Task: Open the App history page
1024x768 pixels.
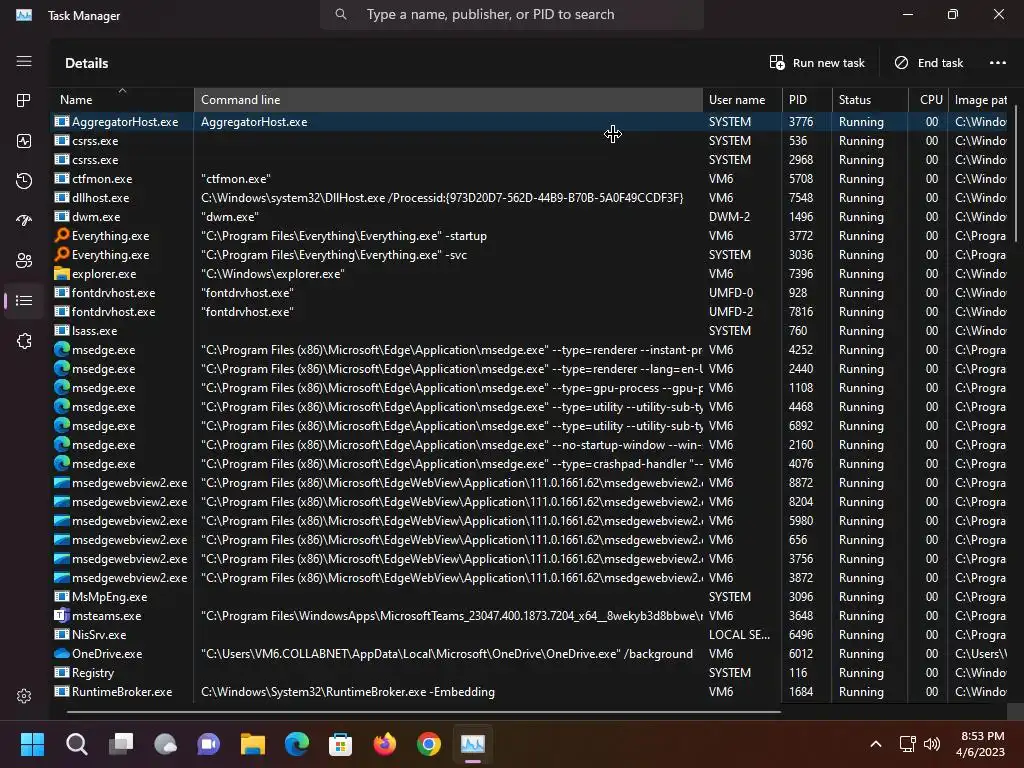Action: [24, 181]
